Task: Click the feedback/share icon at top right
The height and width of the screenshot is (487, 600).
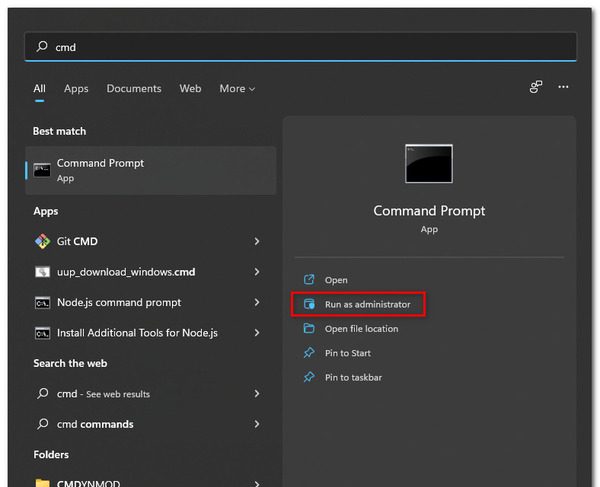Action: tap(536, 87)
